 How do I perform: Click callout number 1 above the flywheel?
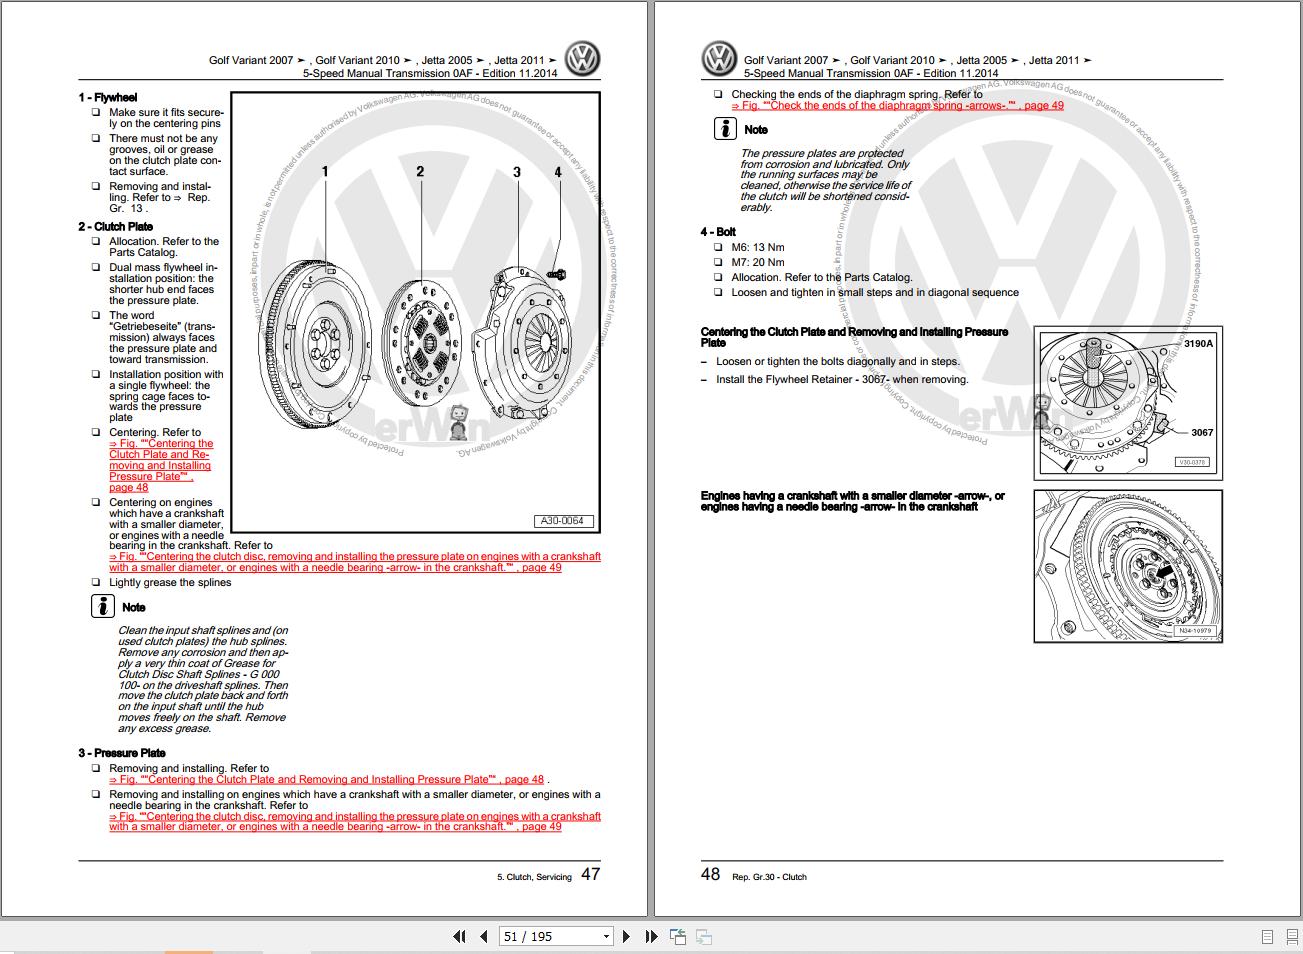coord(325,172)
